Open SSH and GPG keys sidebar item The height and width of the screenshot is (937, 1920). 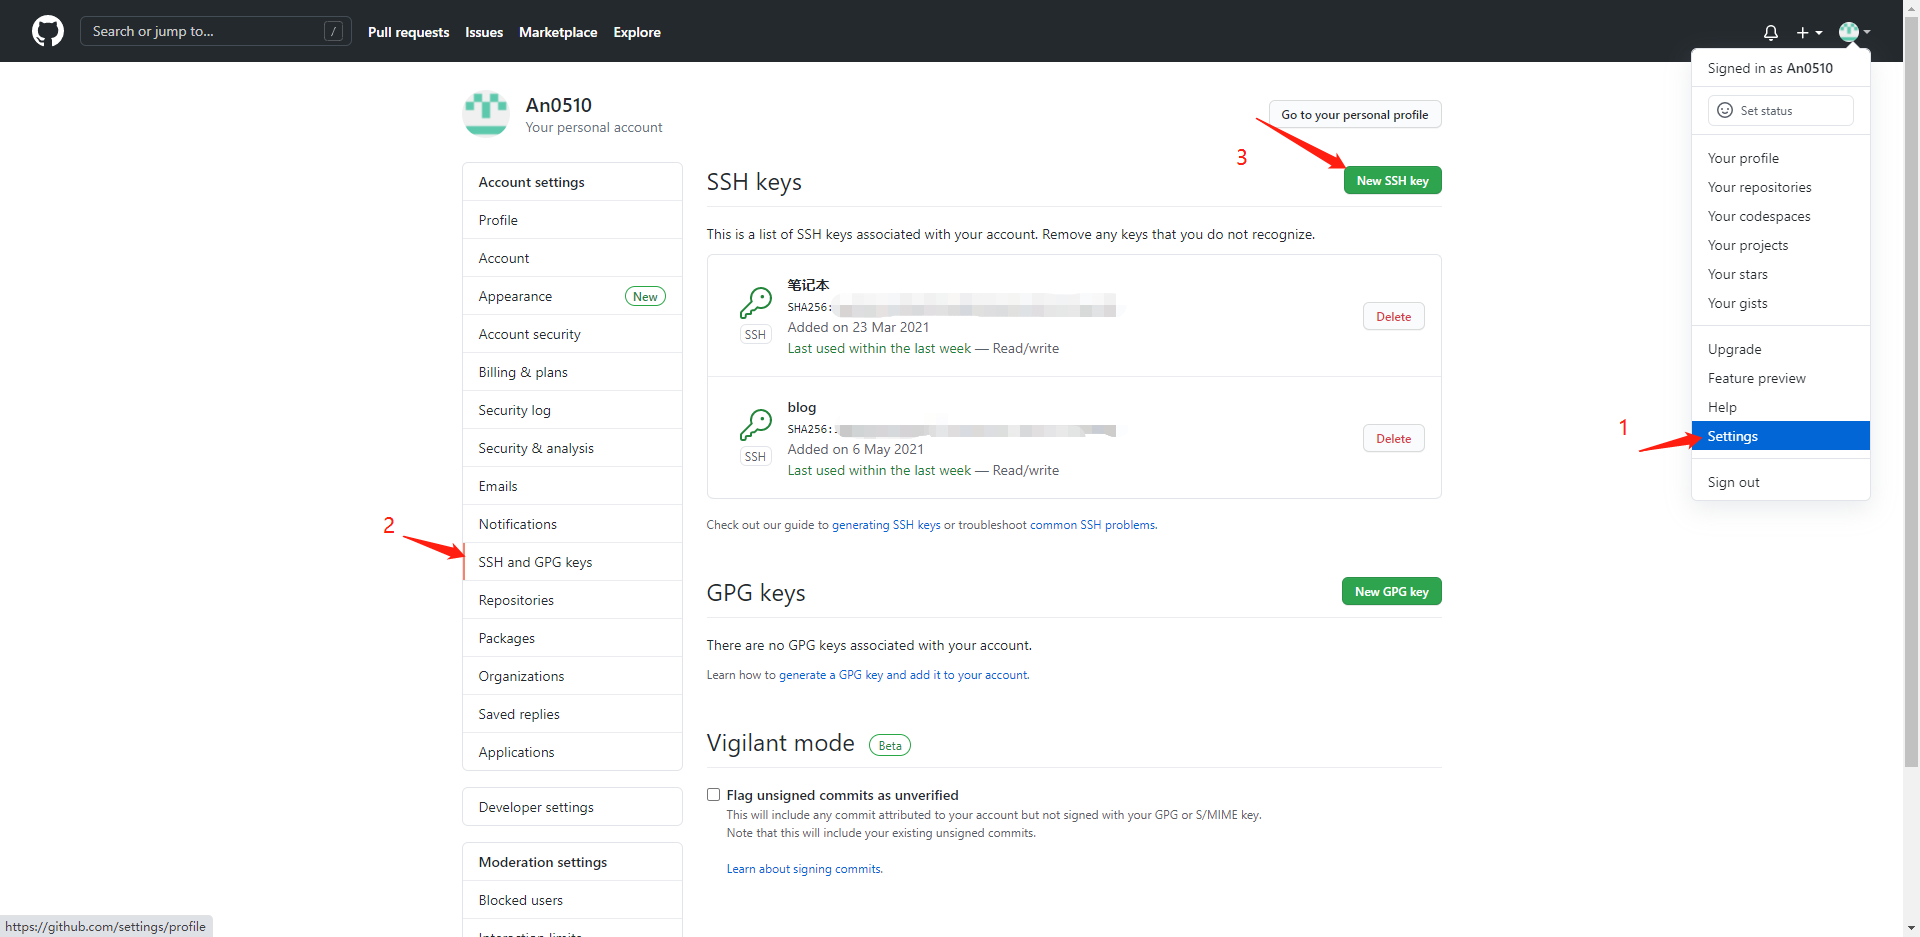[535, 562]
